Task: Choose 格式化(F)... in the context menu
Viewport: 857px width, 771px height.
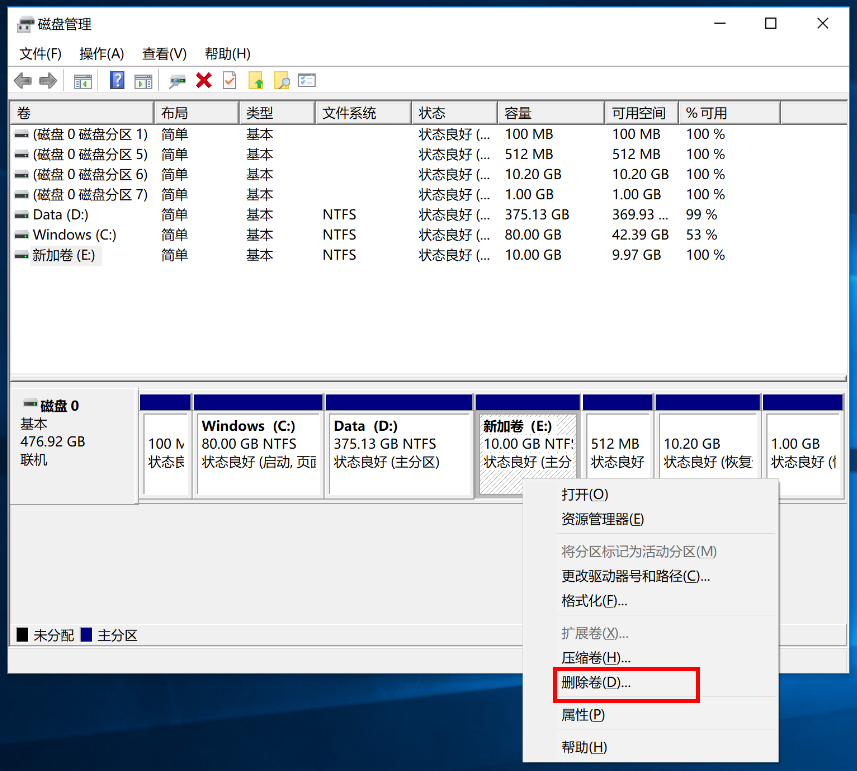Action: pos(594,601)
